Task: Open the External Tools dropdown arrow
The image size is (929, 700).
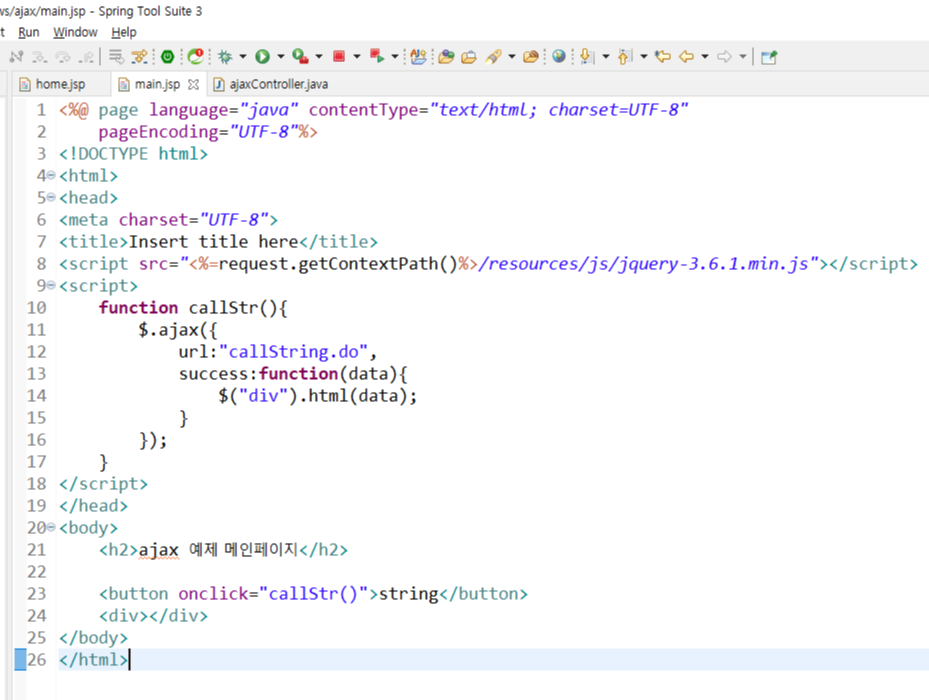Action: [x=319, y=57]
